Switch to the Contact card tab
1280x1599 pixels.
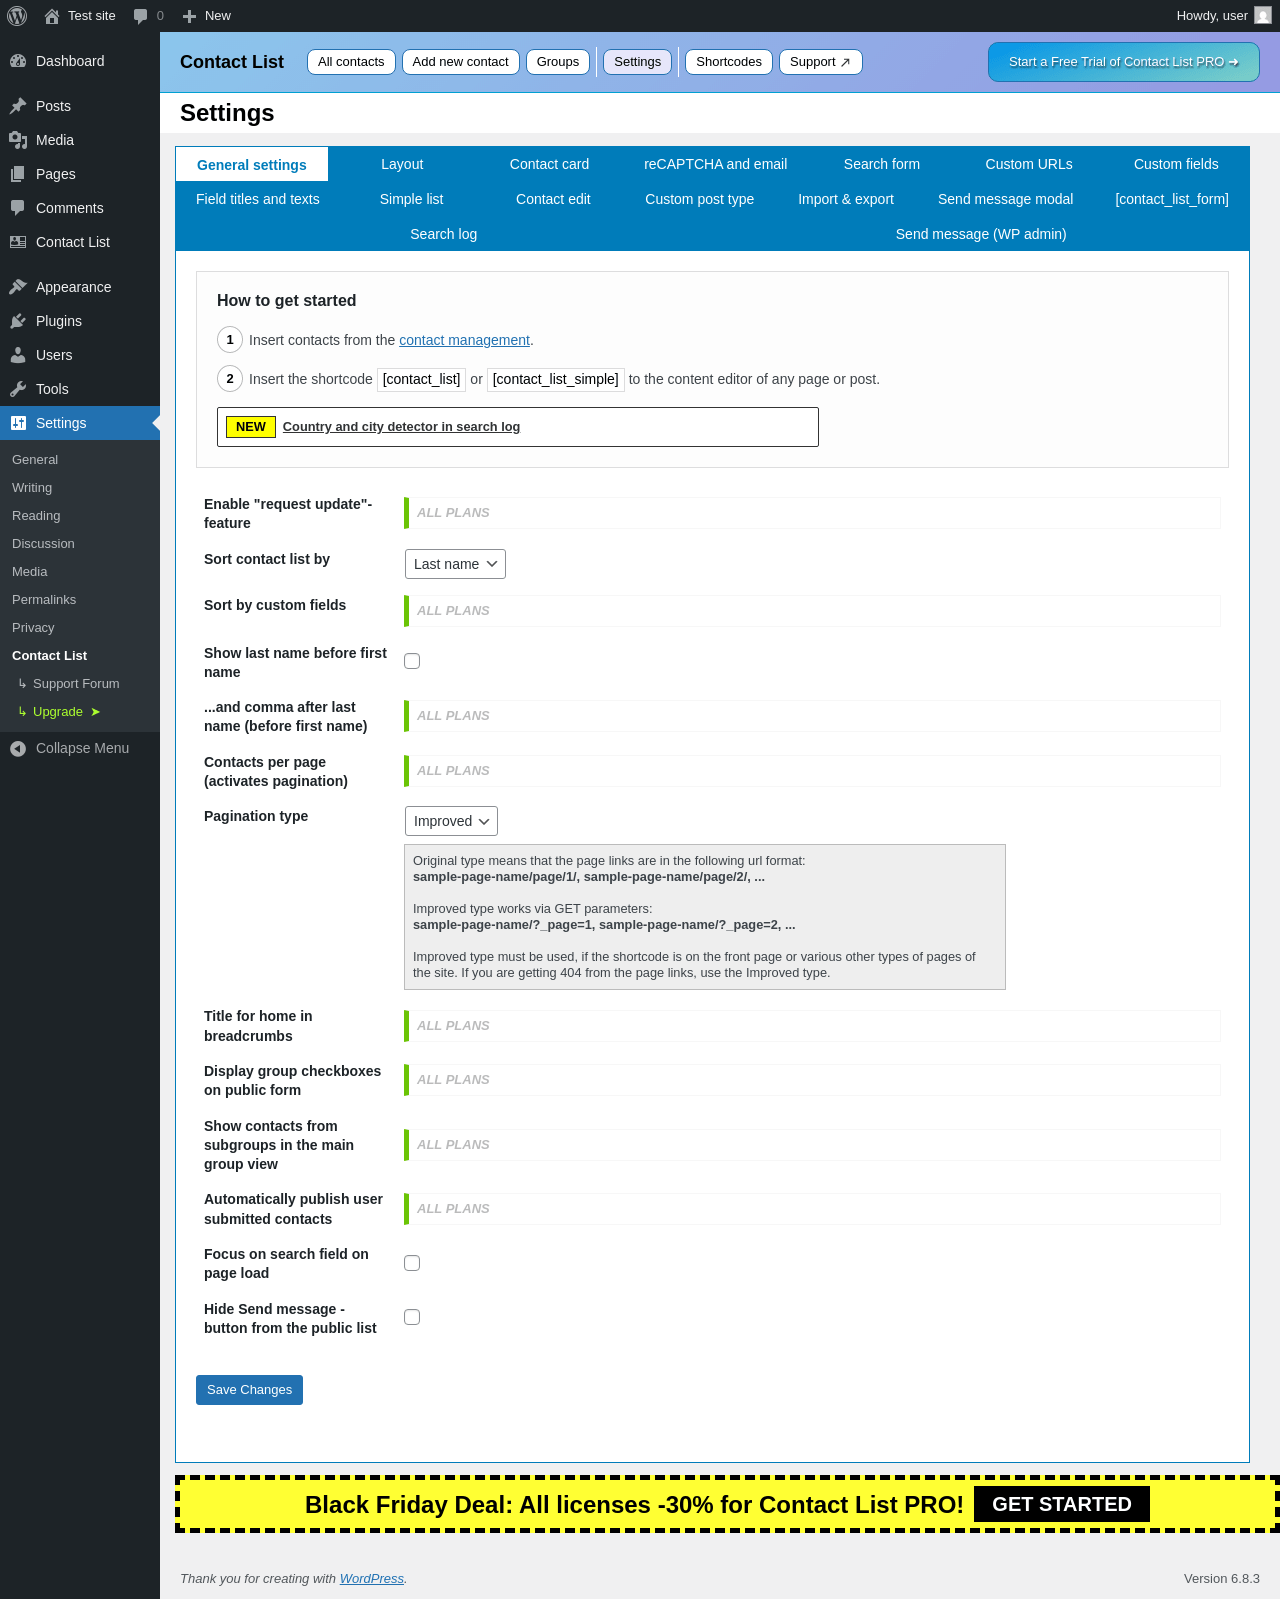coord(549,164)
